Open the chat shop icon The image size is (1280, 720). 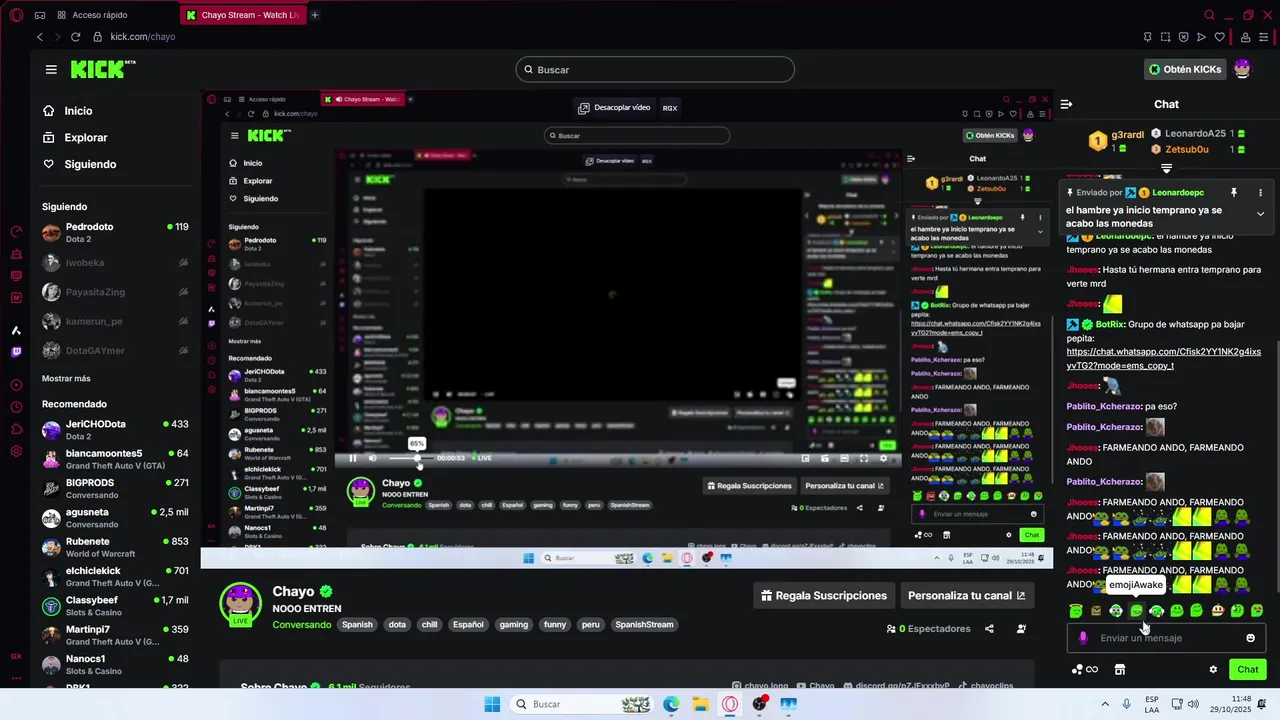click(1120, 669)
